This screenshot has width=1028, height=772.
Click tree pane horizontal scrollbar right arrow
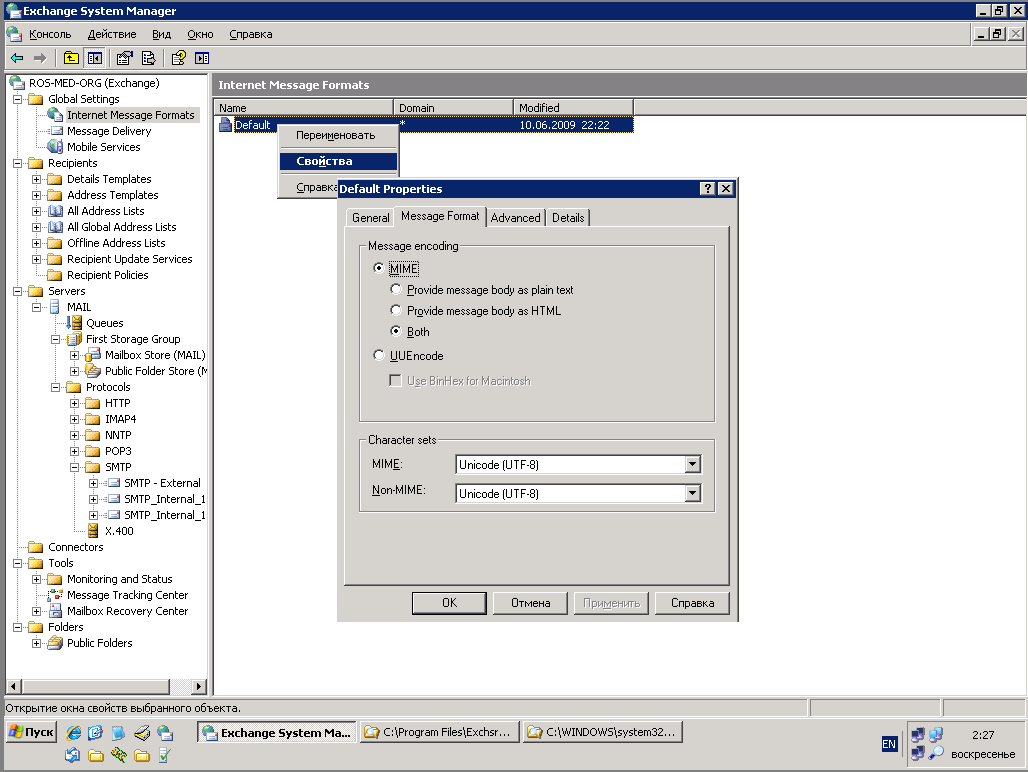198,686
